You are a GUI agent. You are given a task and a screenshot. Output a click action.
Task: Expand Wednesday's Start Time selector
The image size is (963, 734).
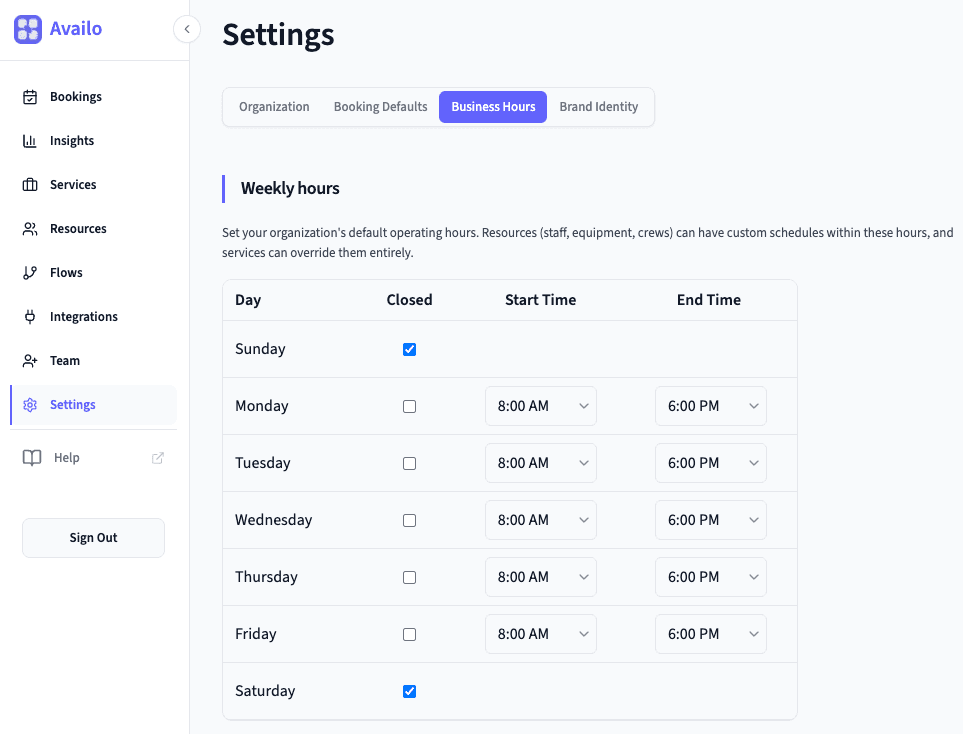pyautogui.click(x=540, y=519)
